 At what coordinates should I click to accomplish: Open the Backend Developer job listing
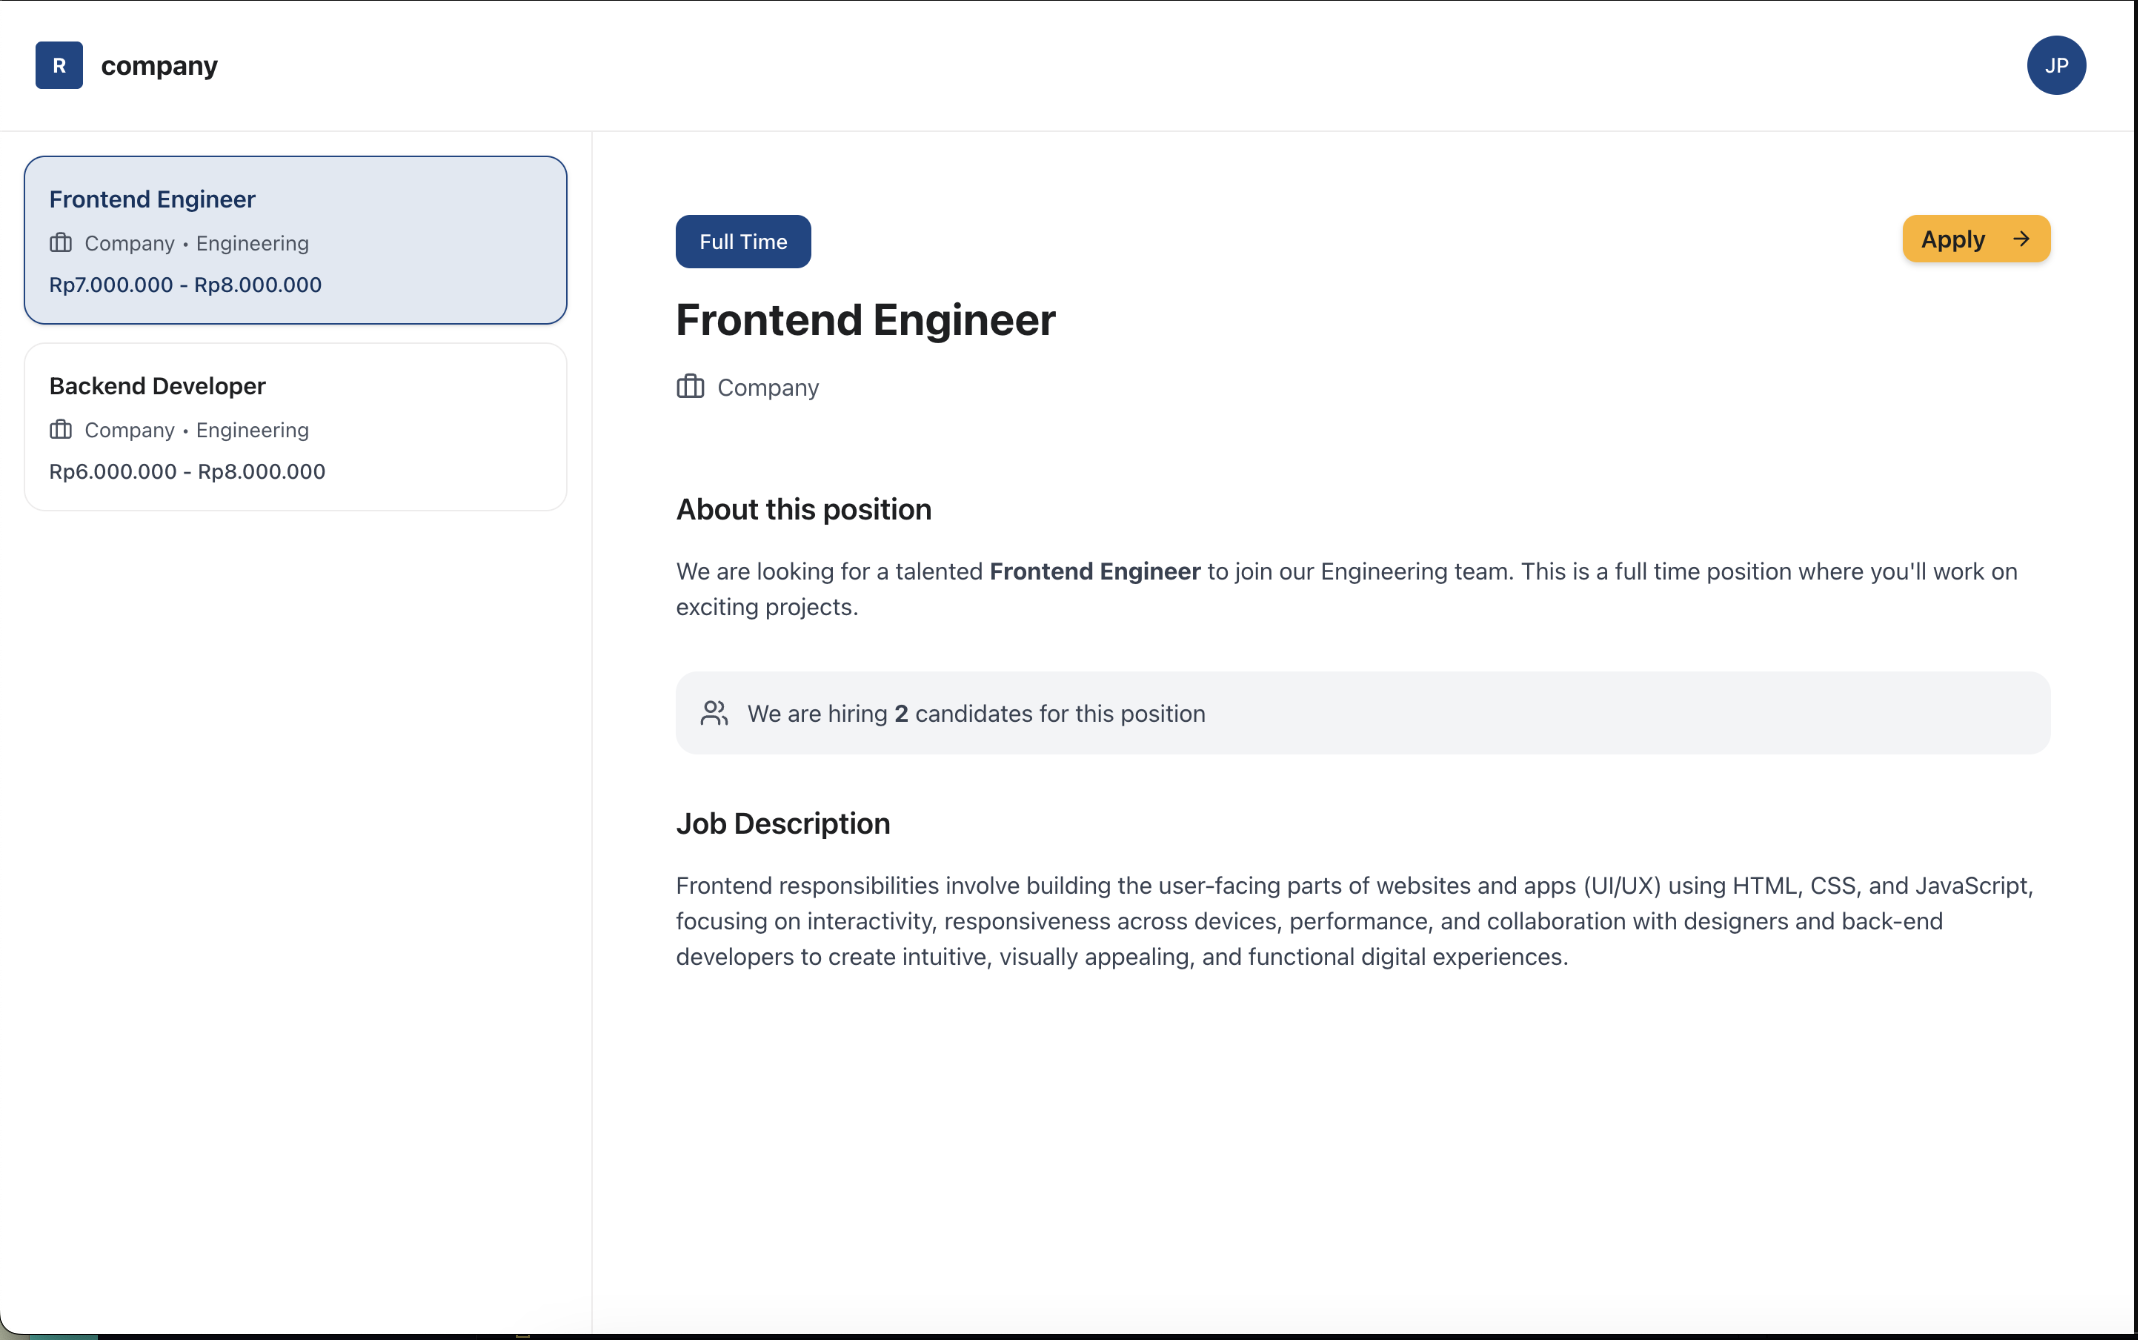point(295,427)
